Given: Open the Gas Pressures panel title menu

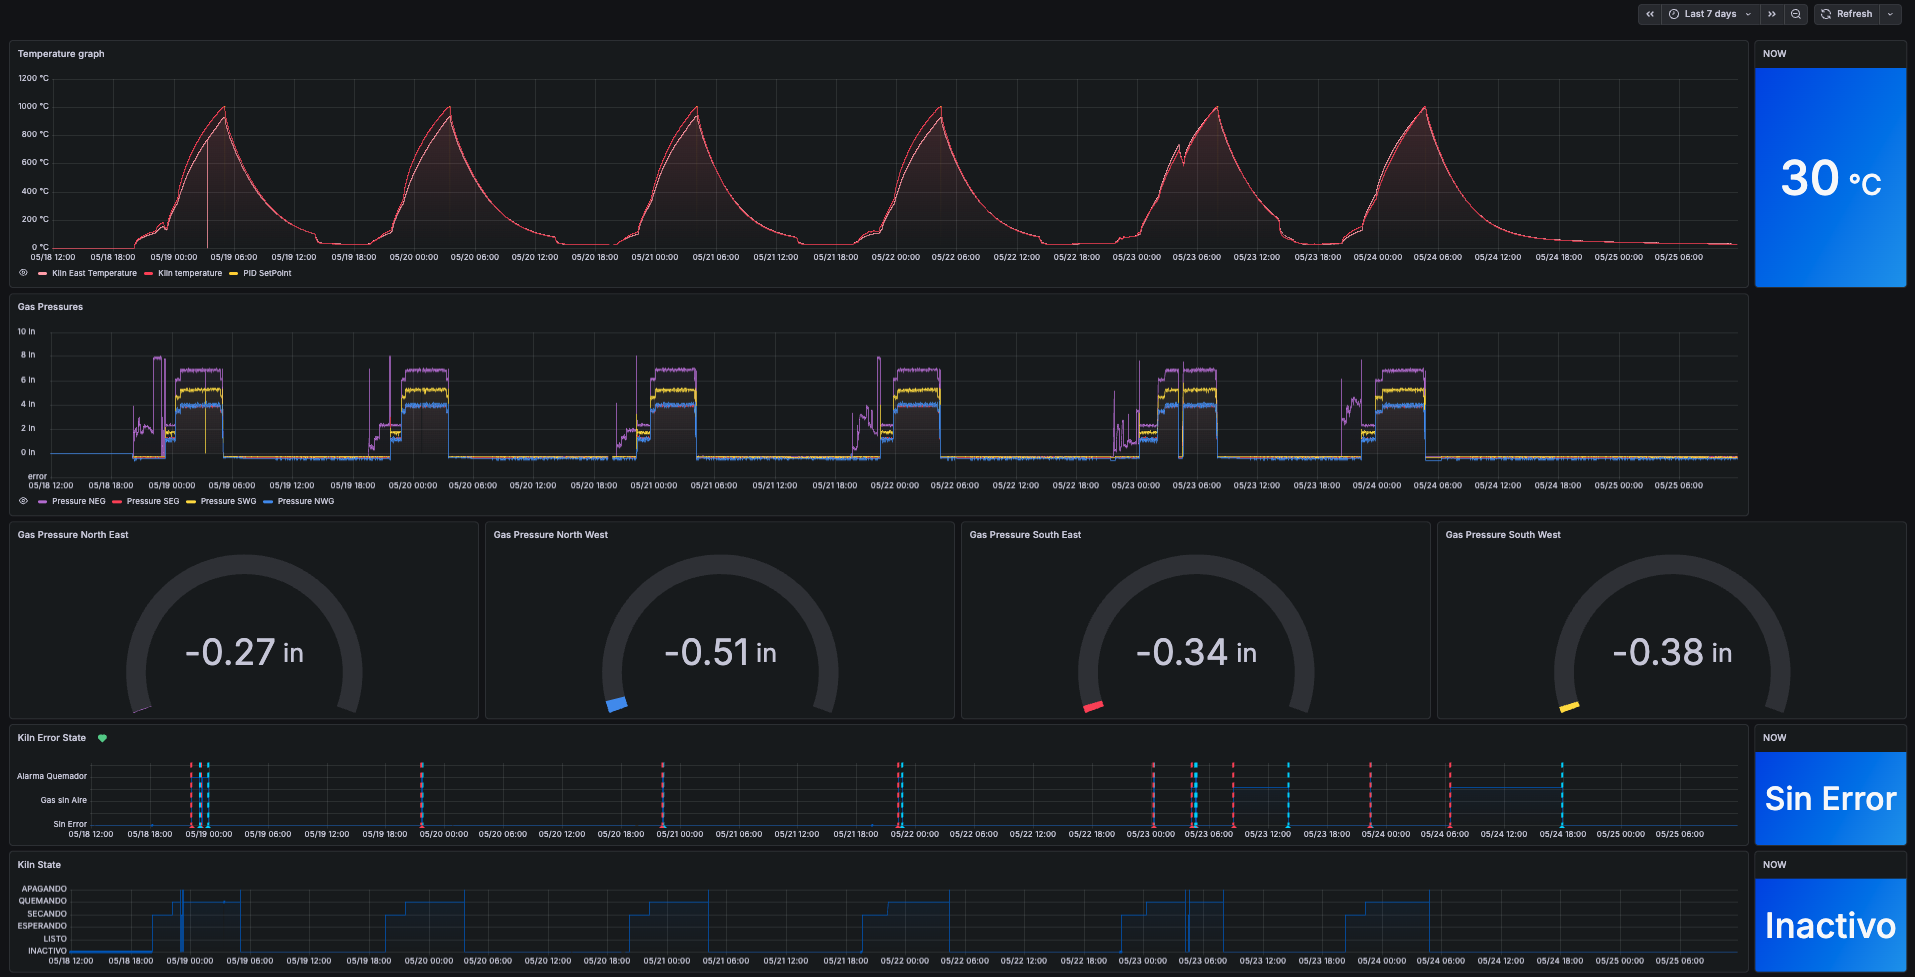Looking at the screenshot, I should point(50,307).
